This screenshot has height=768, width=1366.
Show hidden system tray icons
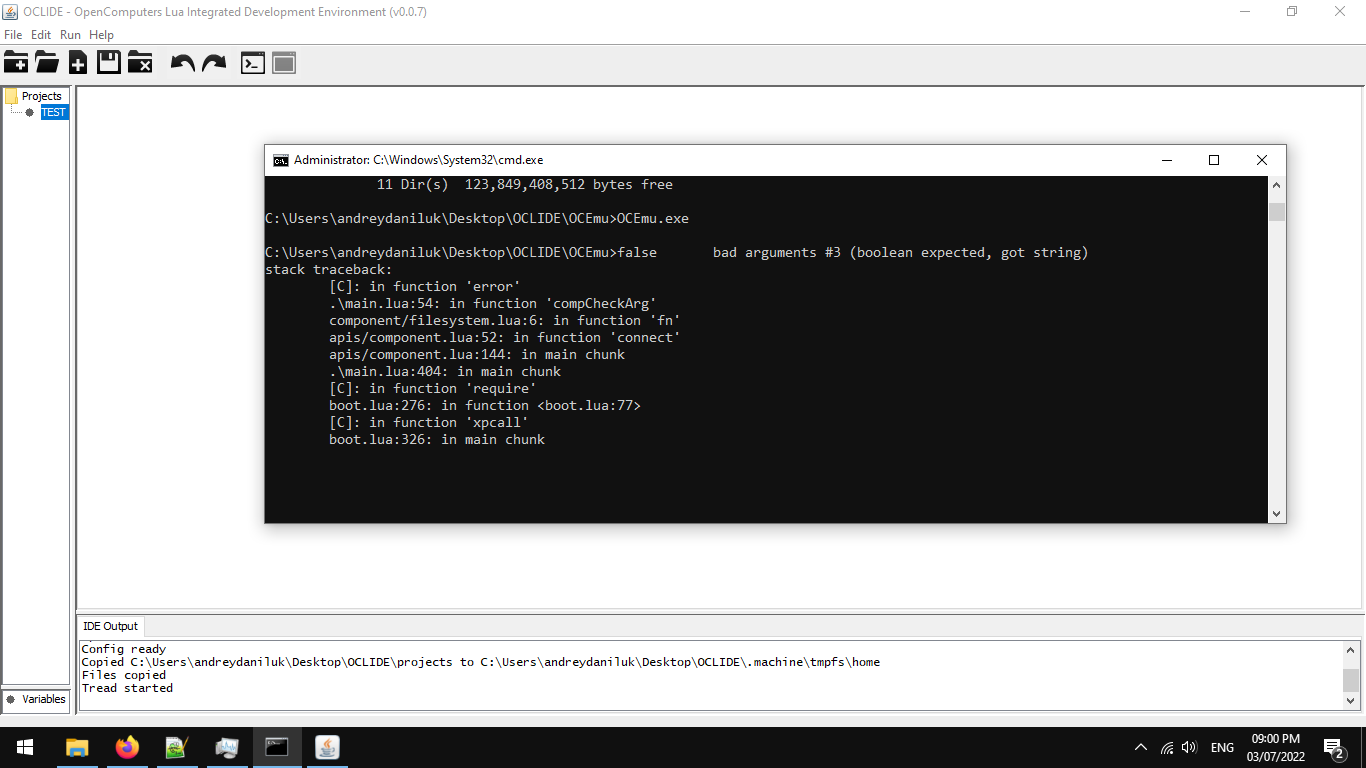1141,747
